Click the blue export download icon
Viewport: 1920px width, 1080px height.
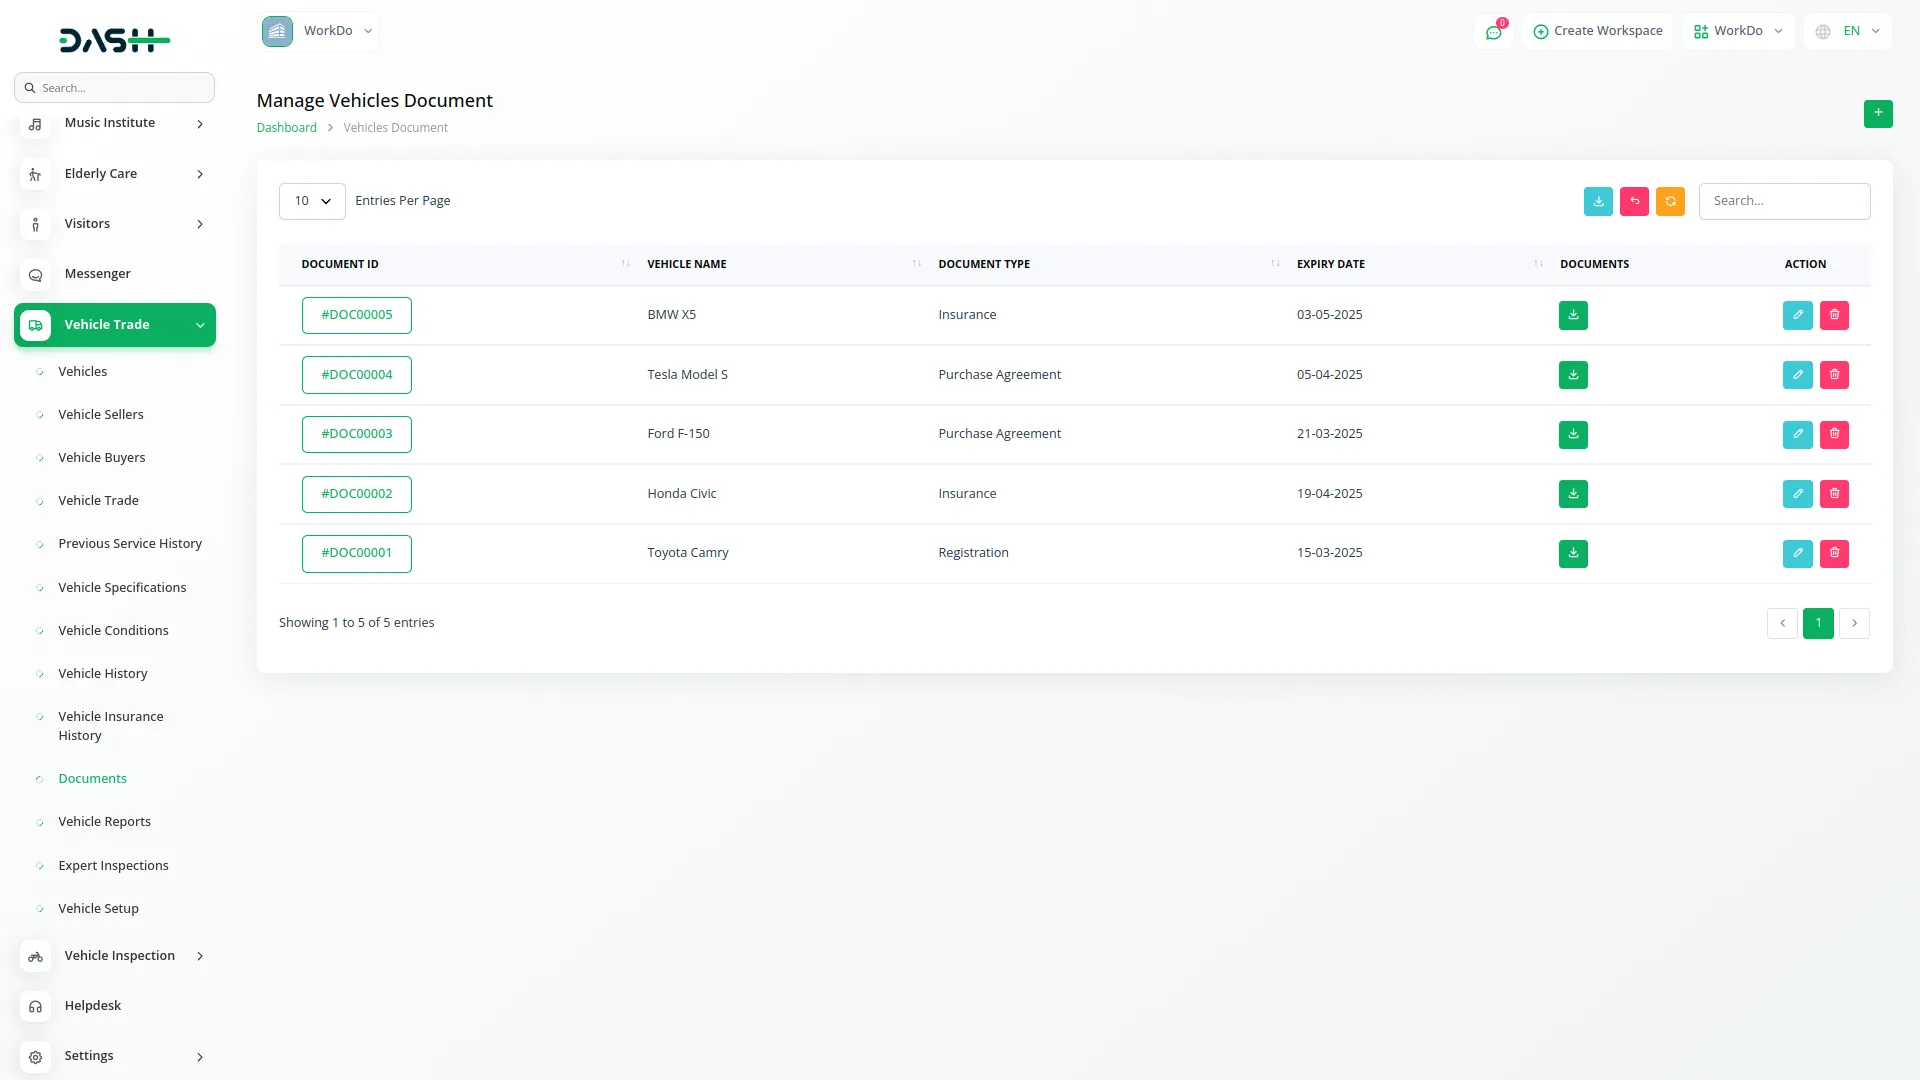click(x=1598, y=201)
